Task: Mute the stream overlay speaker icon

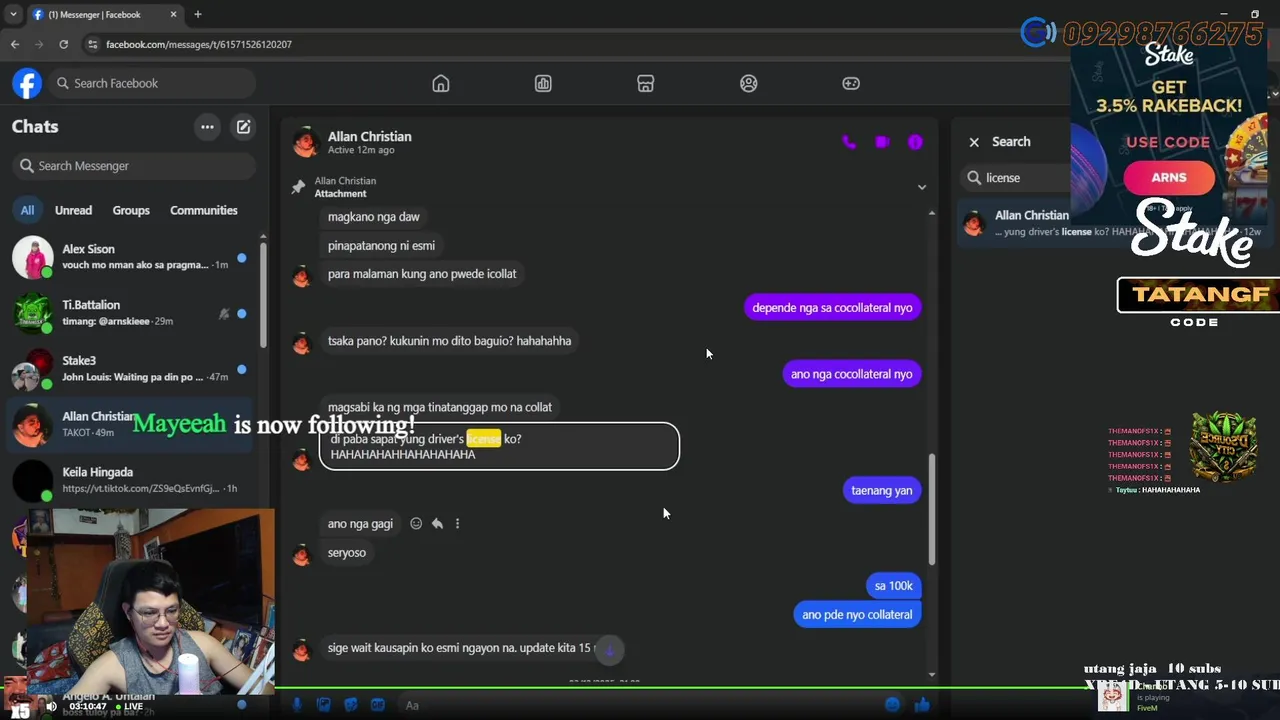Action: click(x=51, y=706)
